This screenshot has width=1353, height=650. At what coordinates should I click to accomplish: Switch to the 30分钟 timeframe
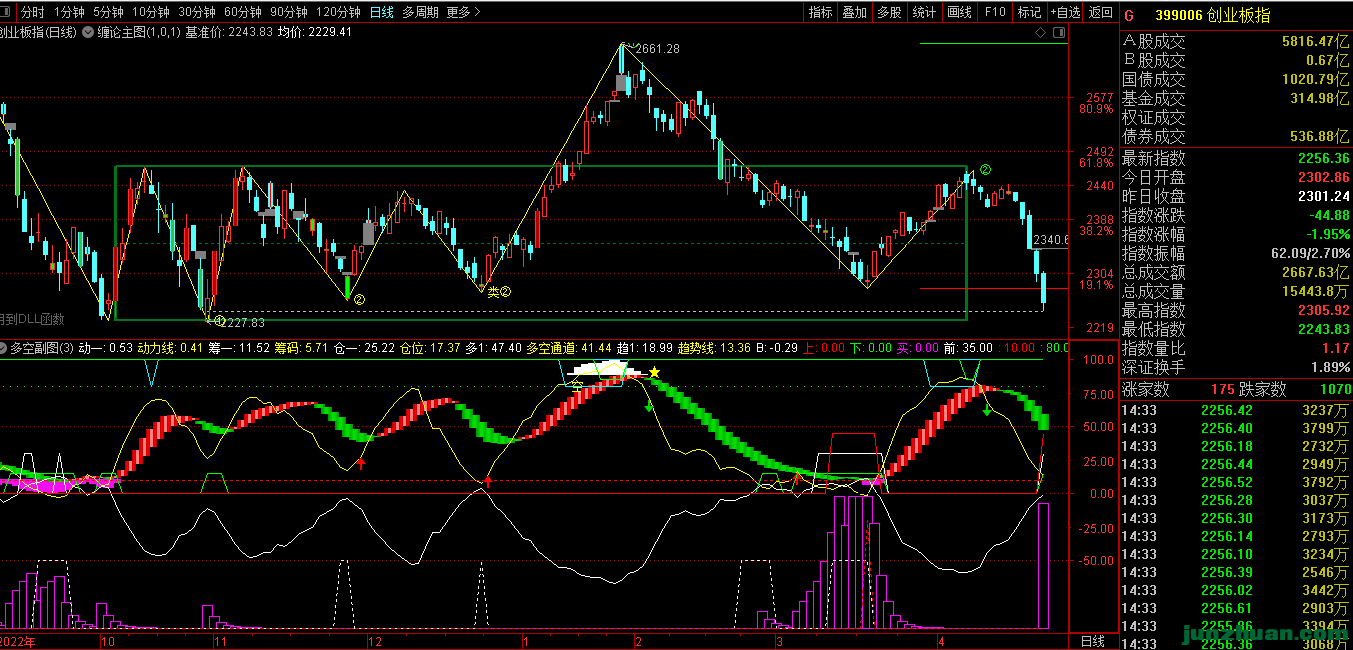197,12
